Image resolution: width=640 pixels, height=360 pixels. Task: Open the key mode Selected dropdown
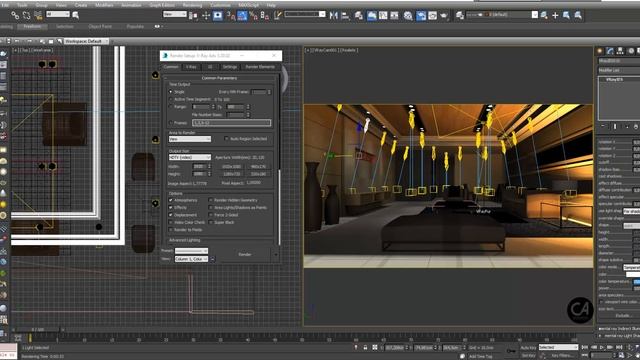(558, 347)
